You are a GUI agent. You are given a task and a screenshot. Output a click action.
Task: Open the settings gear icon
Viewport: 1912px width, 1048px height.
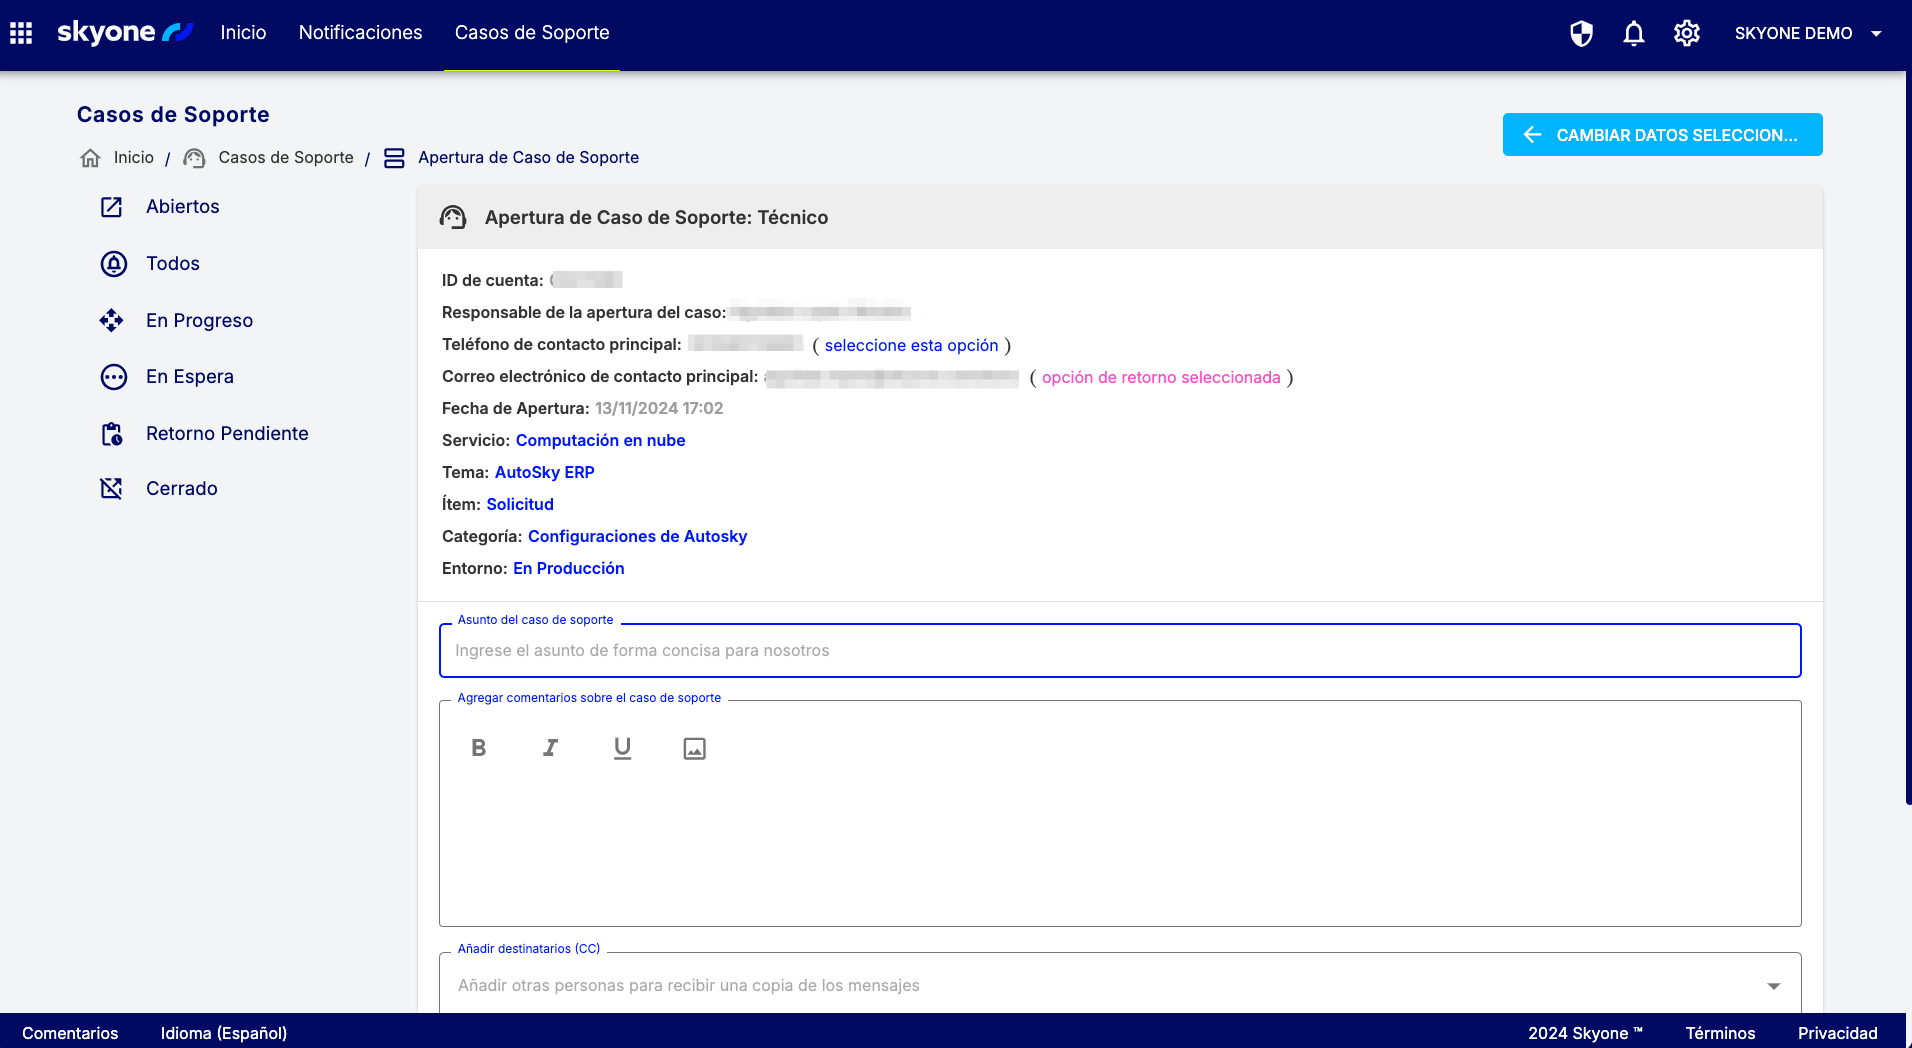[x=1687, y=33]
